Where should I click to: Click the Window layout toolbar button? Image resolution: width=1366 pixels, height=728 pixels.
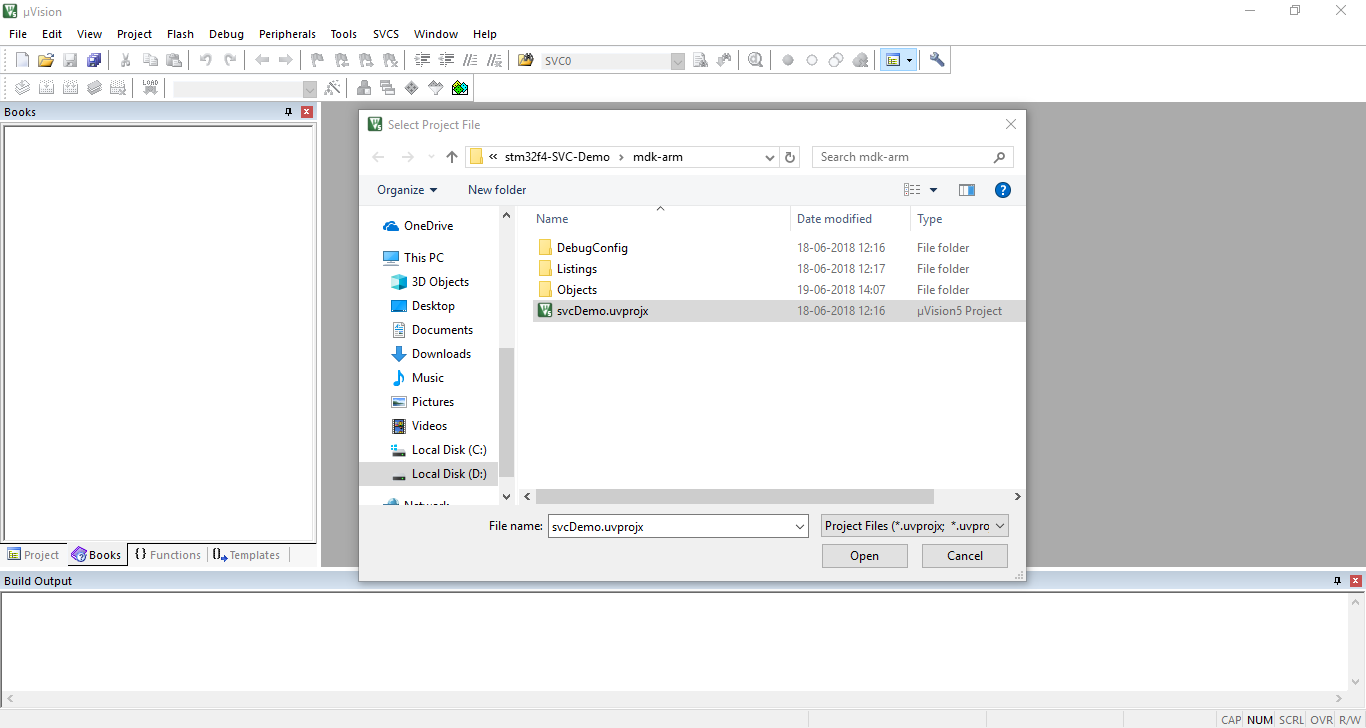[x=892, y=60]
